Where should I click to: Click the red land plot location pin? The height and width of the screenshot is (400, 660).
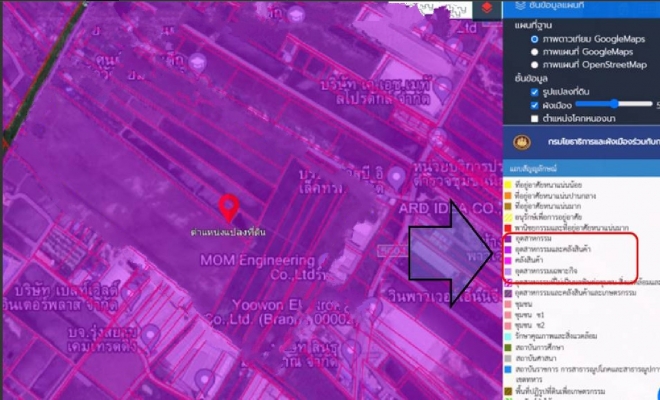coord(229,207)
